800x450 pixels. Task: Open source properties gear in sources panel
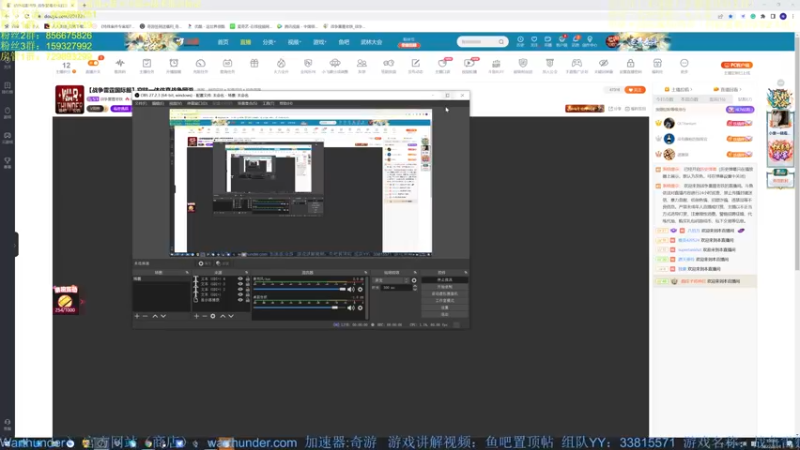click(213, 316)
